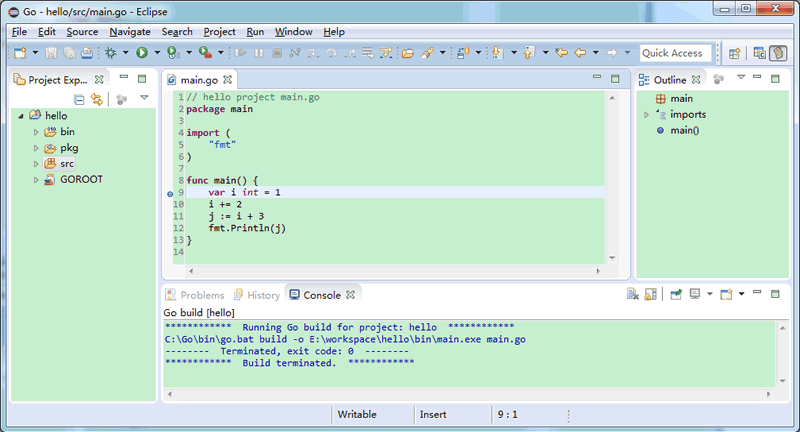The image size is (800, 432).
Task: Click the Back navigation arrow in toolbar
Action: tap(579, 53)
